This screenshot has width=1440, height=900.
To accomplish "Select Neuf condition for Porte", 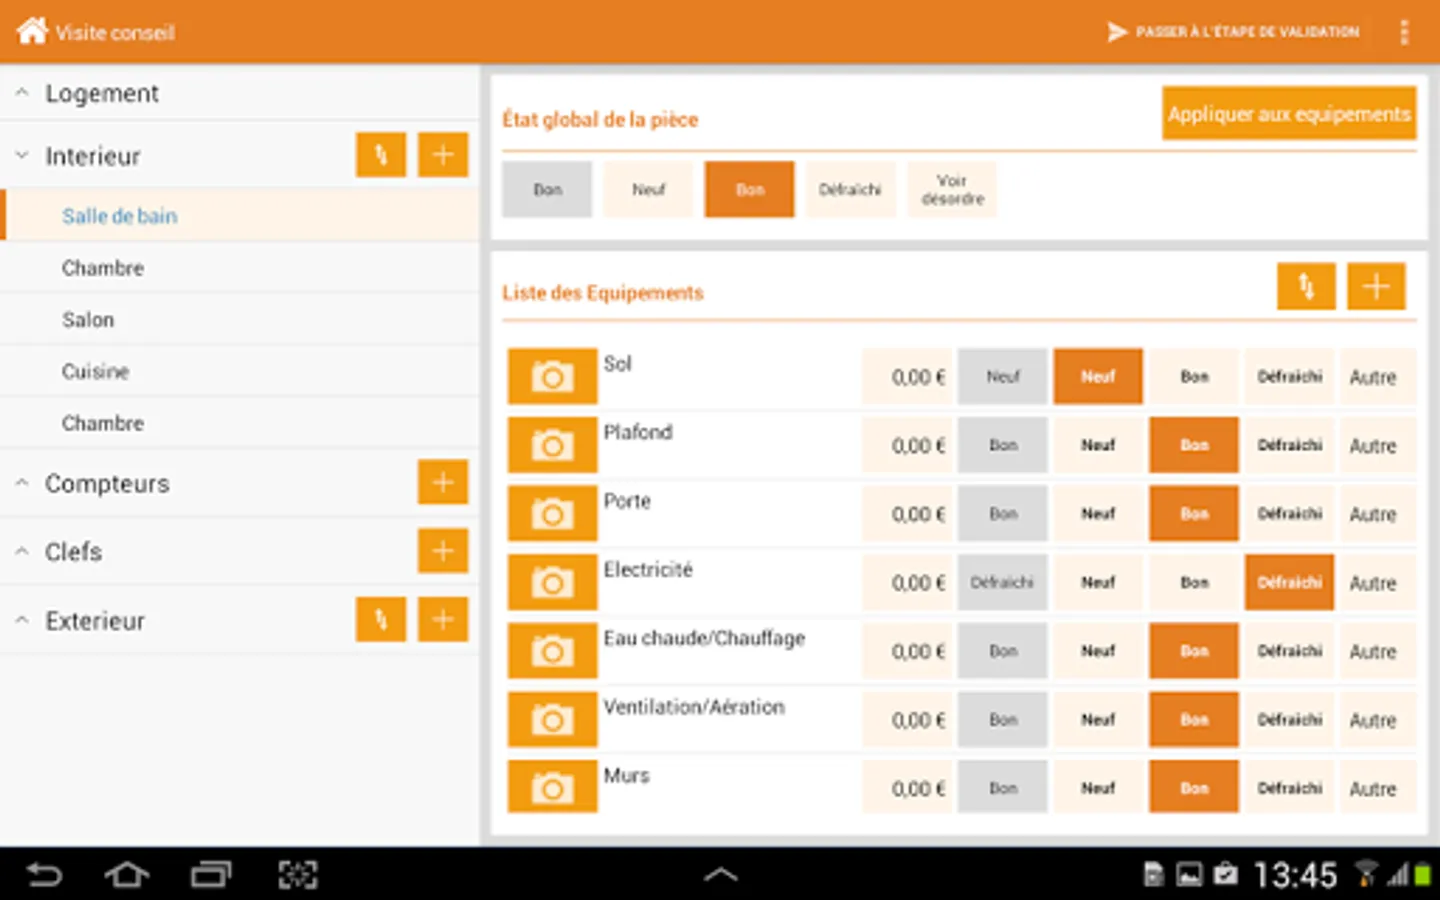I will coord(1097,513).
